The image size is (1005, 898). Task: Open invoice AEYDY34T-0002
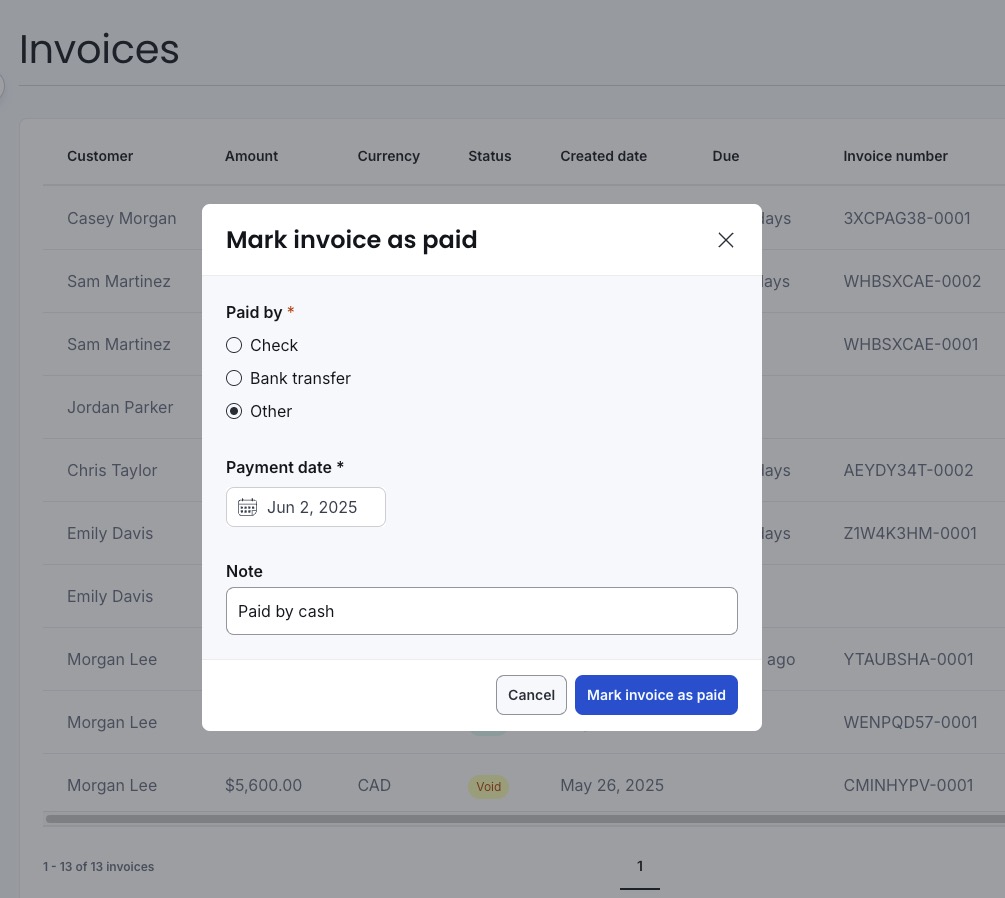coord(908,470)
